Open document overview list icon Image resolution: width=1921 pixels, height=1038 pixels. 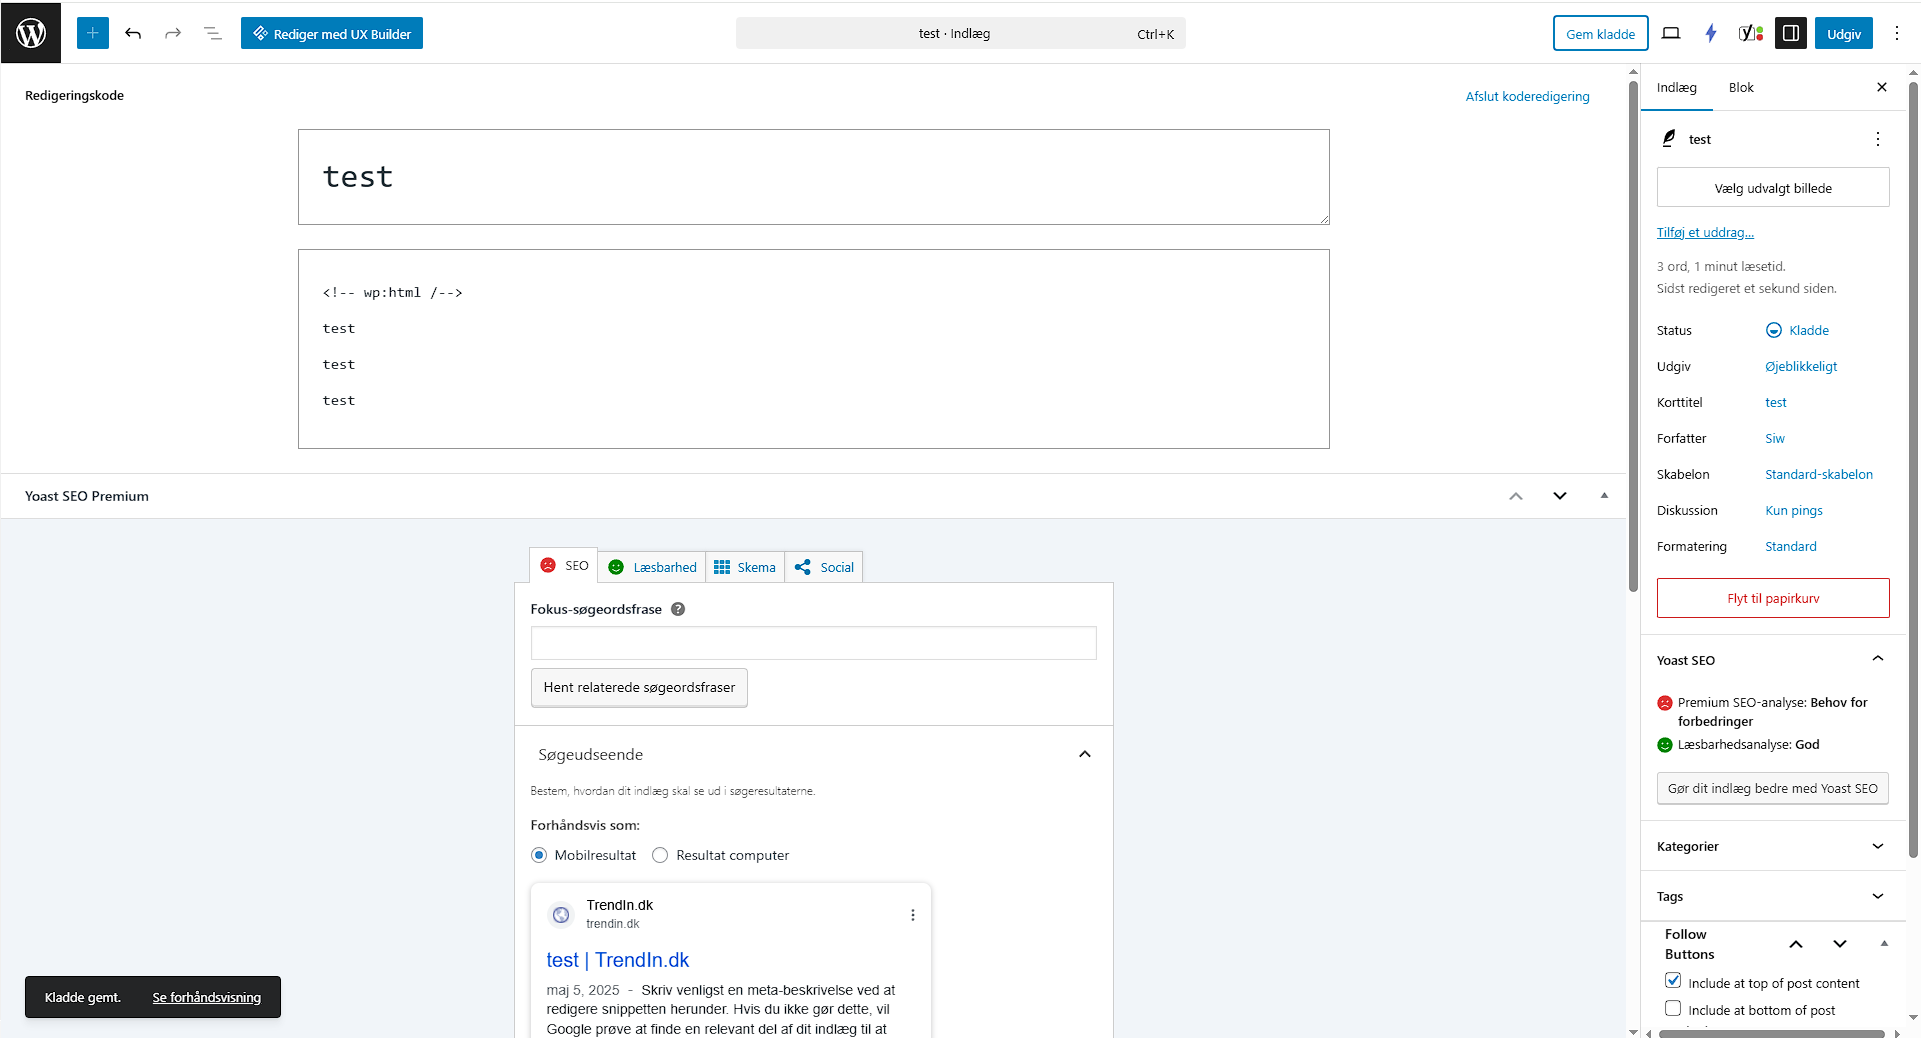coord(213,33)
